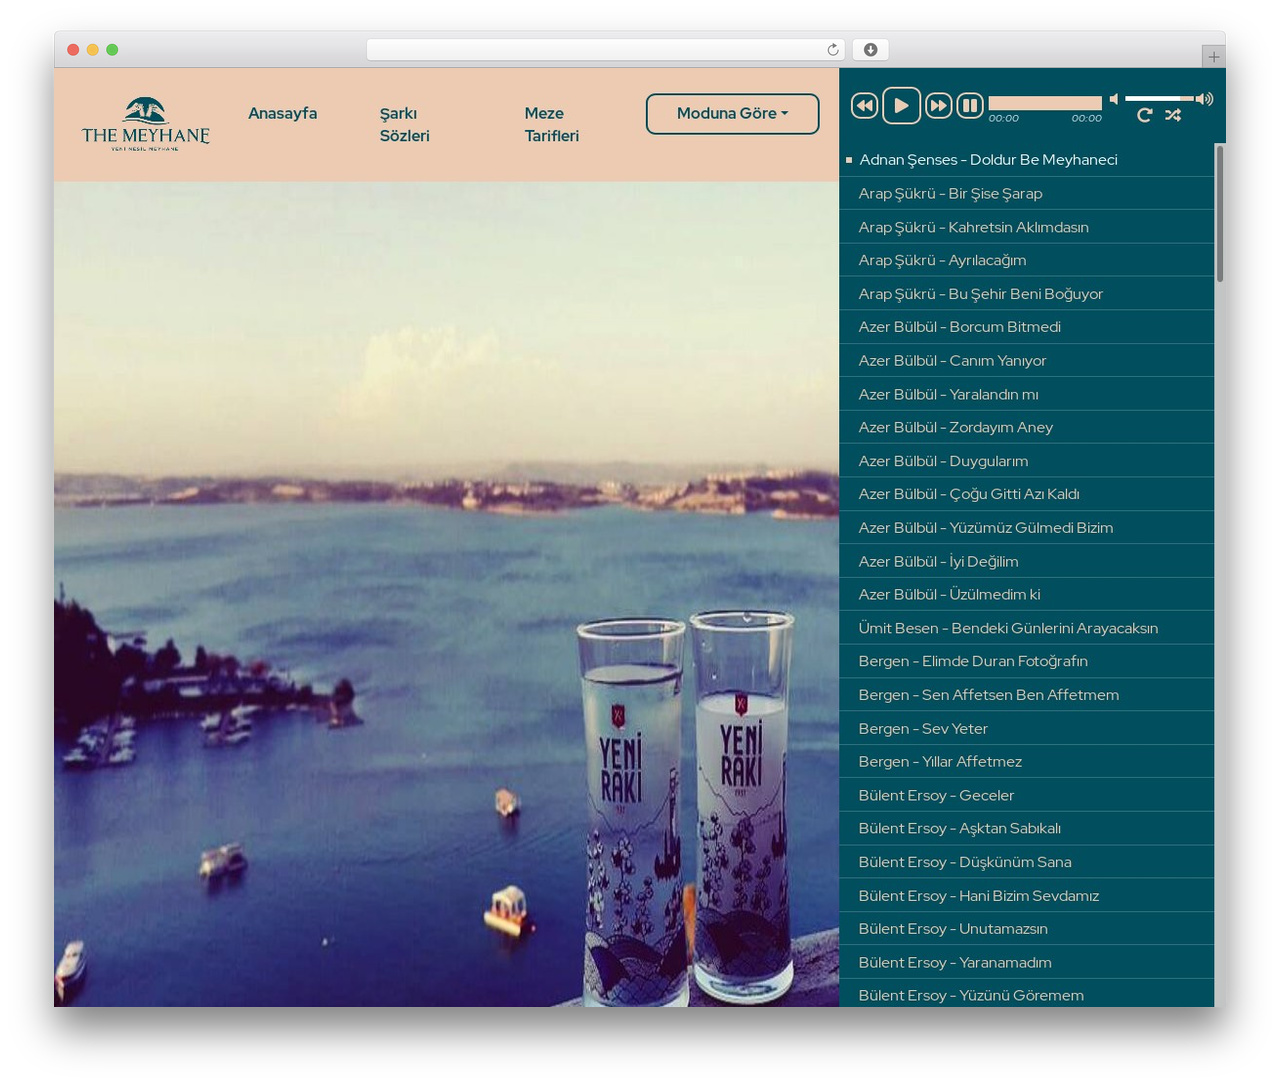Click the song progress bar
The width and height of the screenshot is (1280, 1084).
coord(1045,103)
